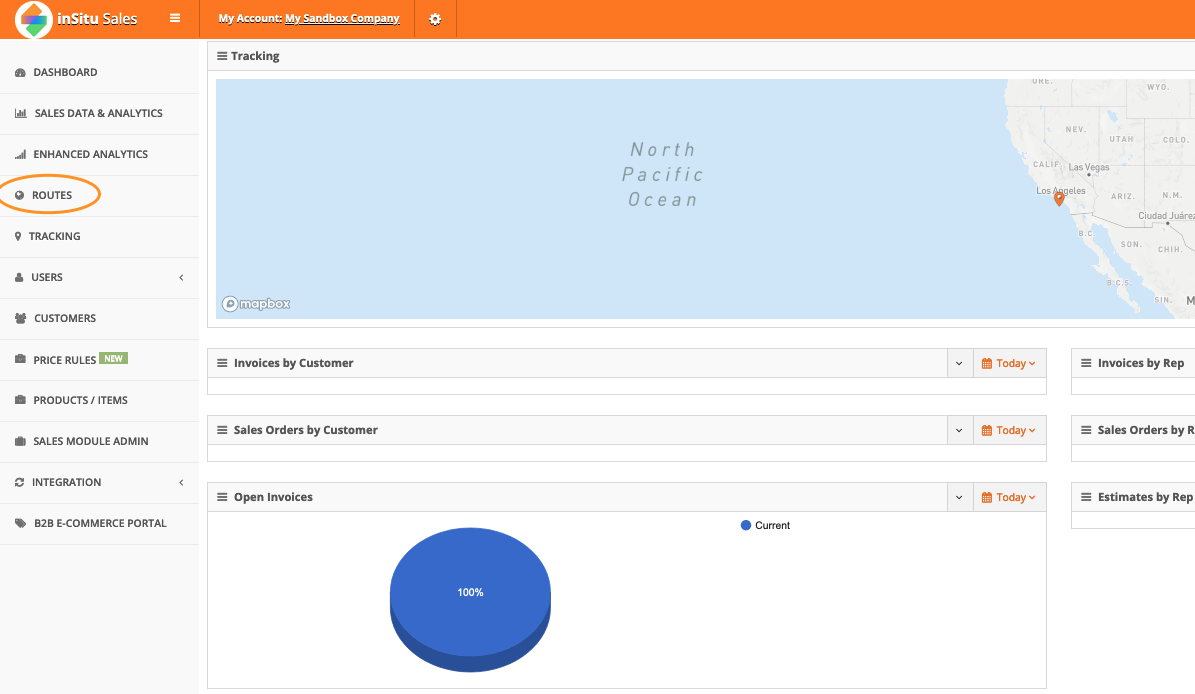Screen dimensions: 1195x694
Task: Click the blue 100% pie chart slice
Action: coord(470,592)
